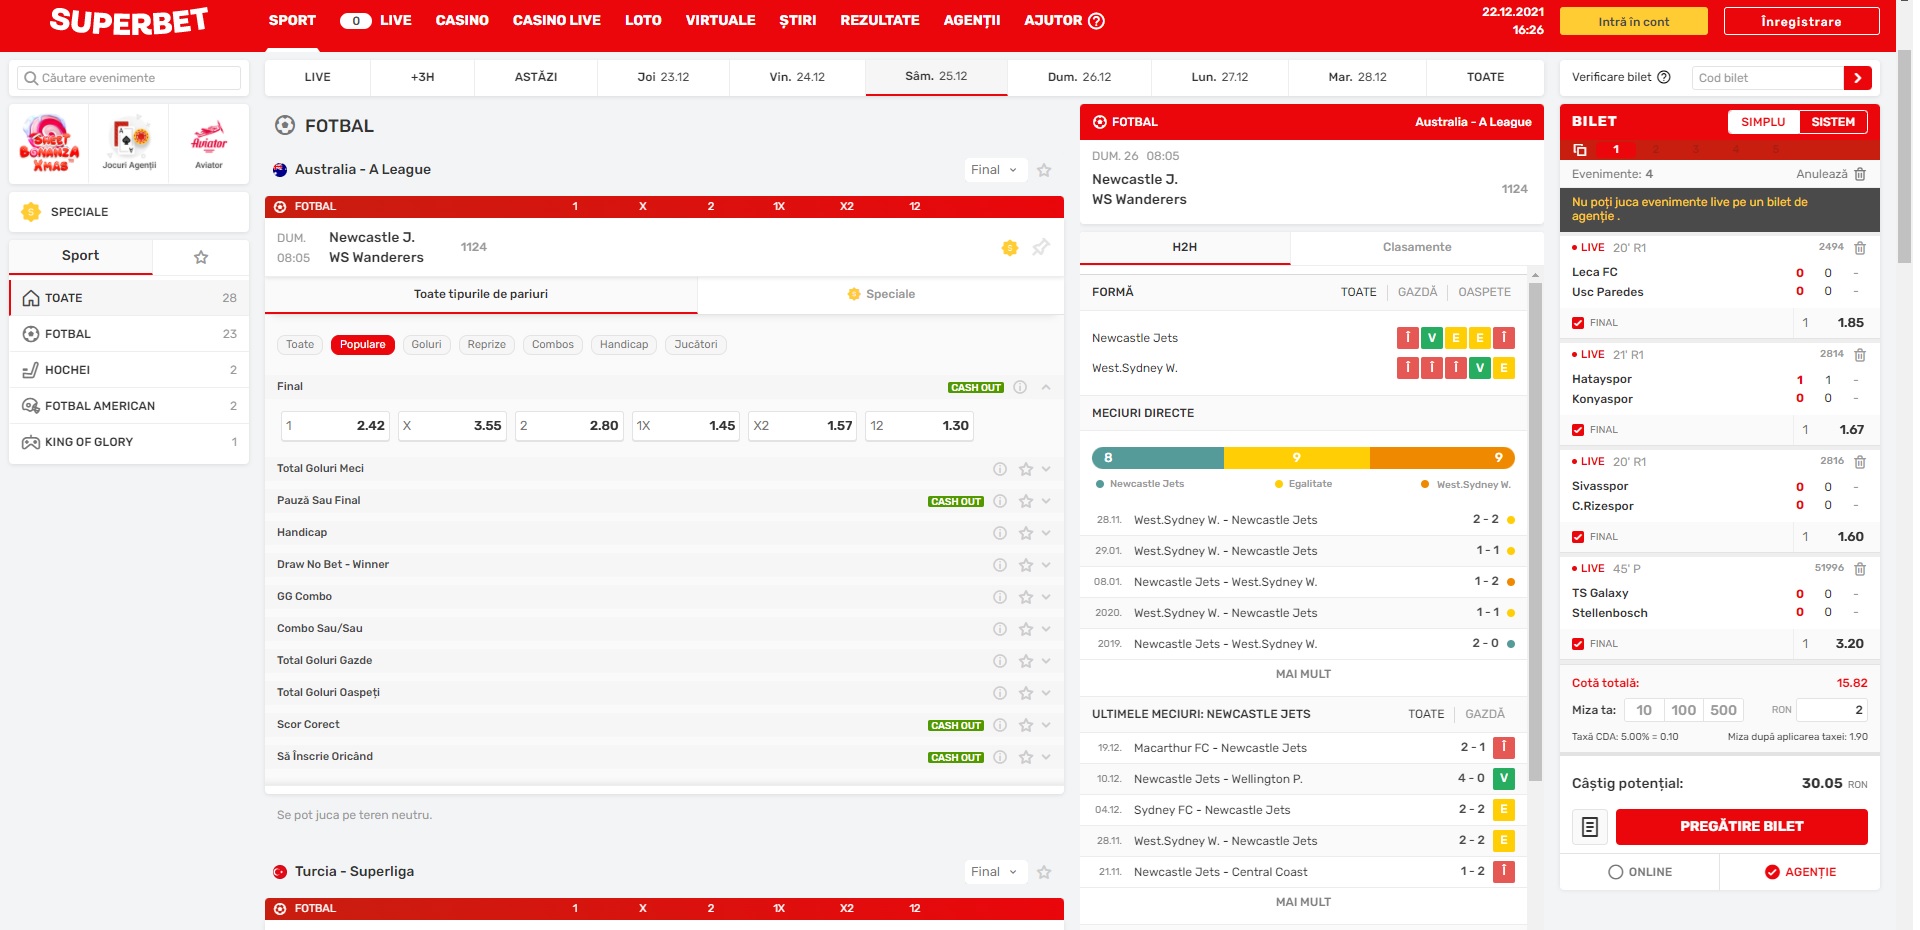The image size is (1920, 930).
Task: Open the Final dropdown for Australia A League
Action: click(994, 170)
